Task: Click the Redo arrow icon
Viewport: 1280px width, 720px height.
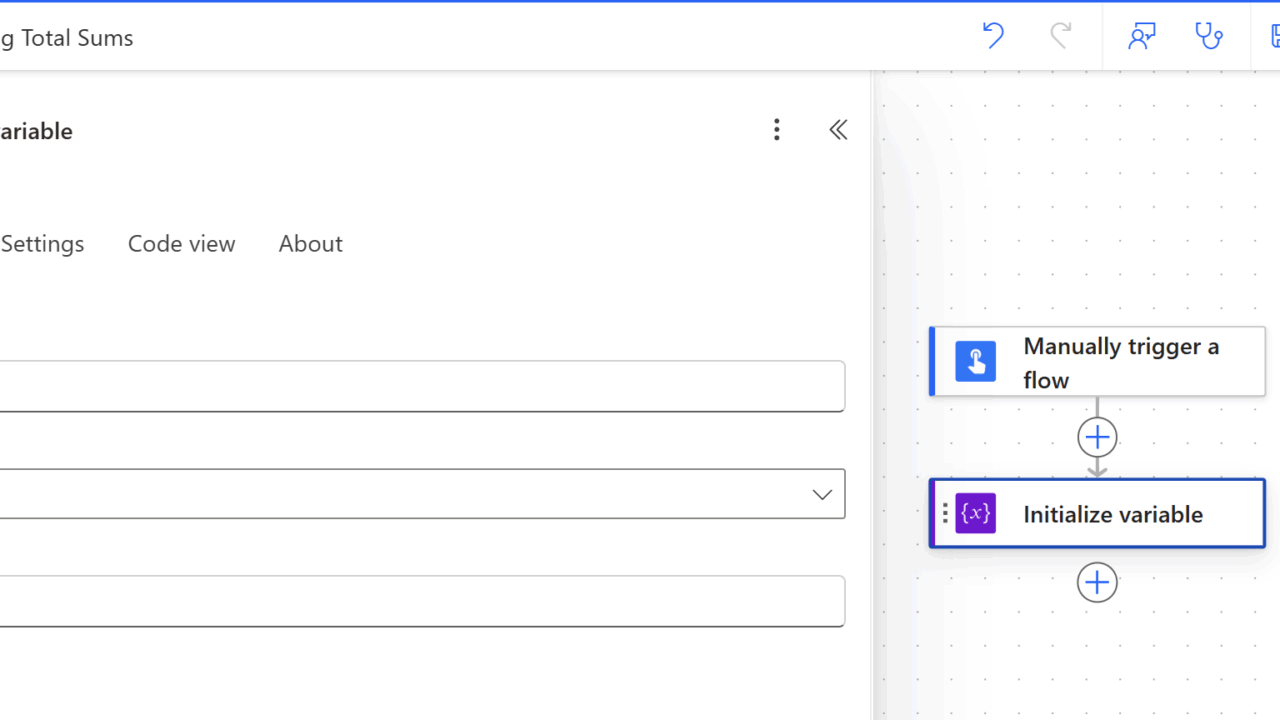Action: click(1060, 36)
